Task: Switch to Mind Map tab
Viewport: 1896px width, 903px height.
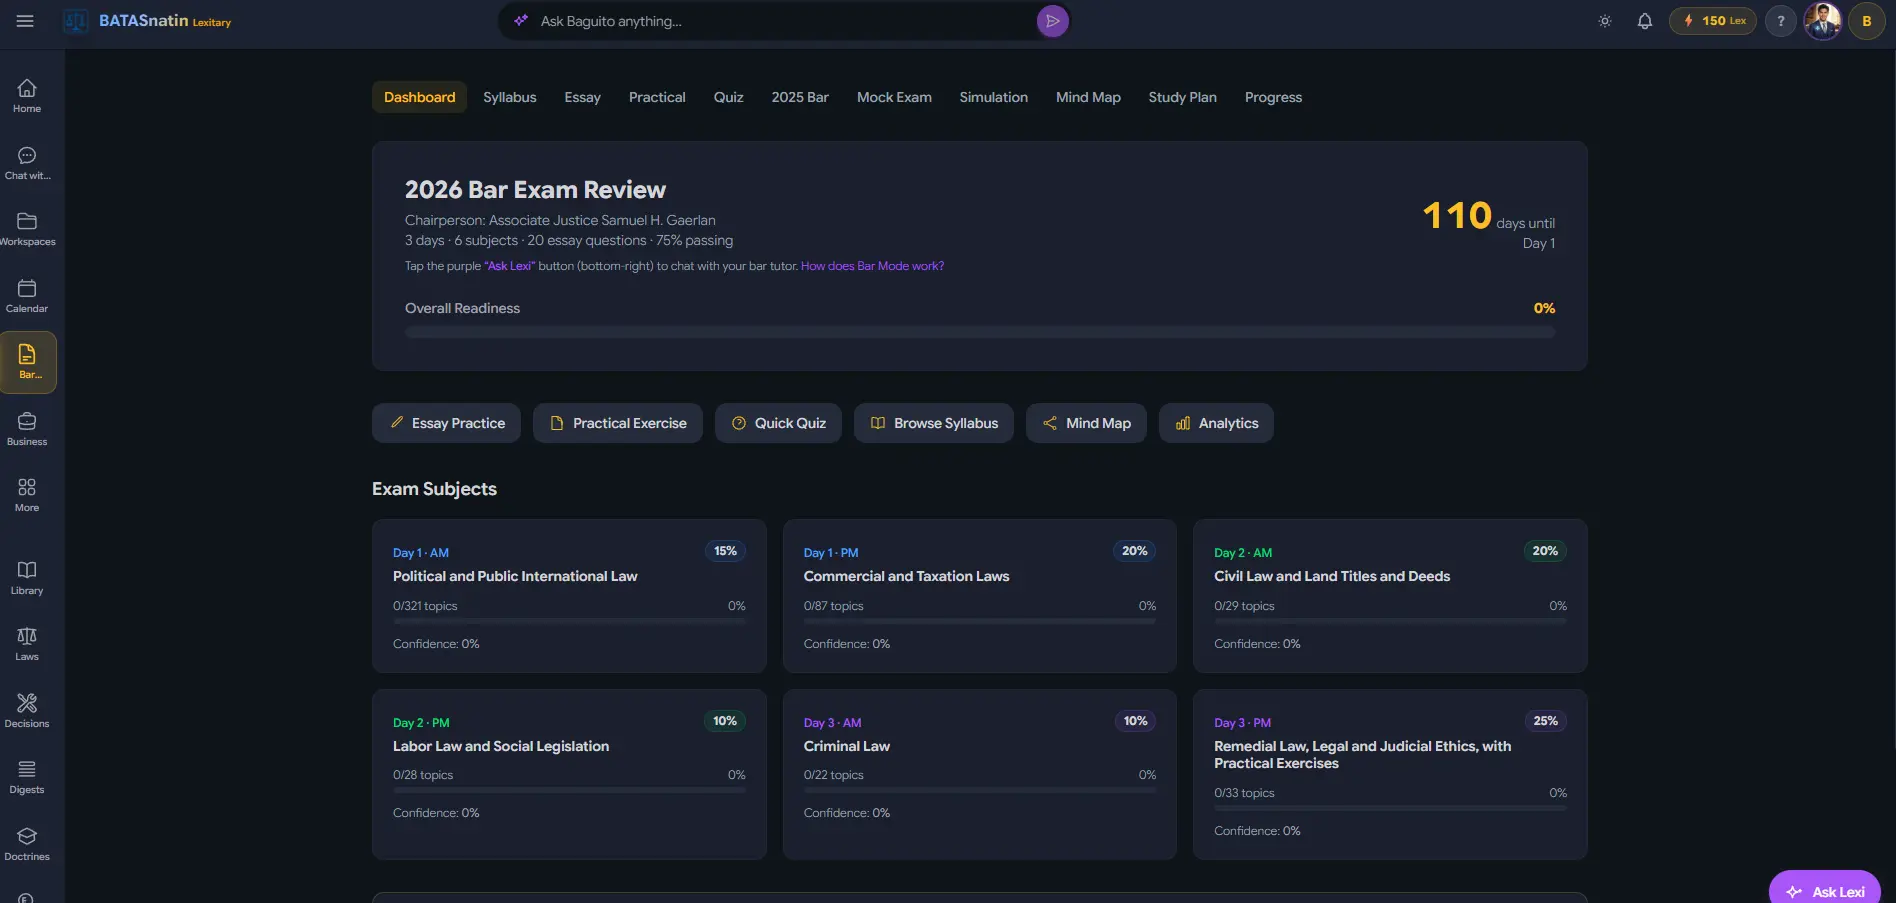Action: tap(1088, 97)
